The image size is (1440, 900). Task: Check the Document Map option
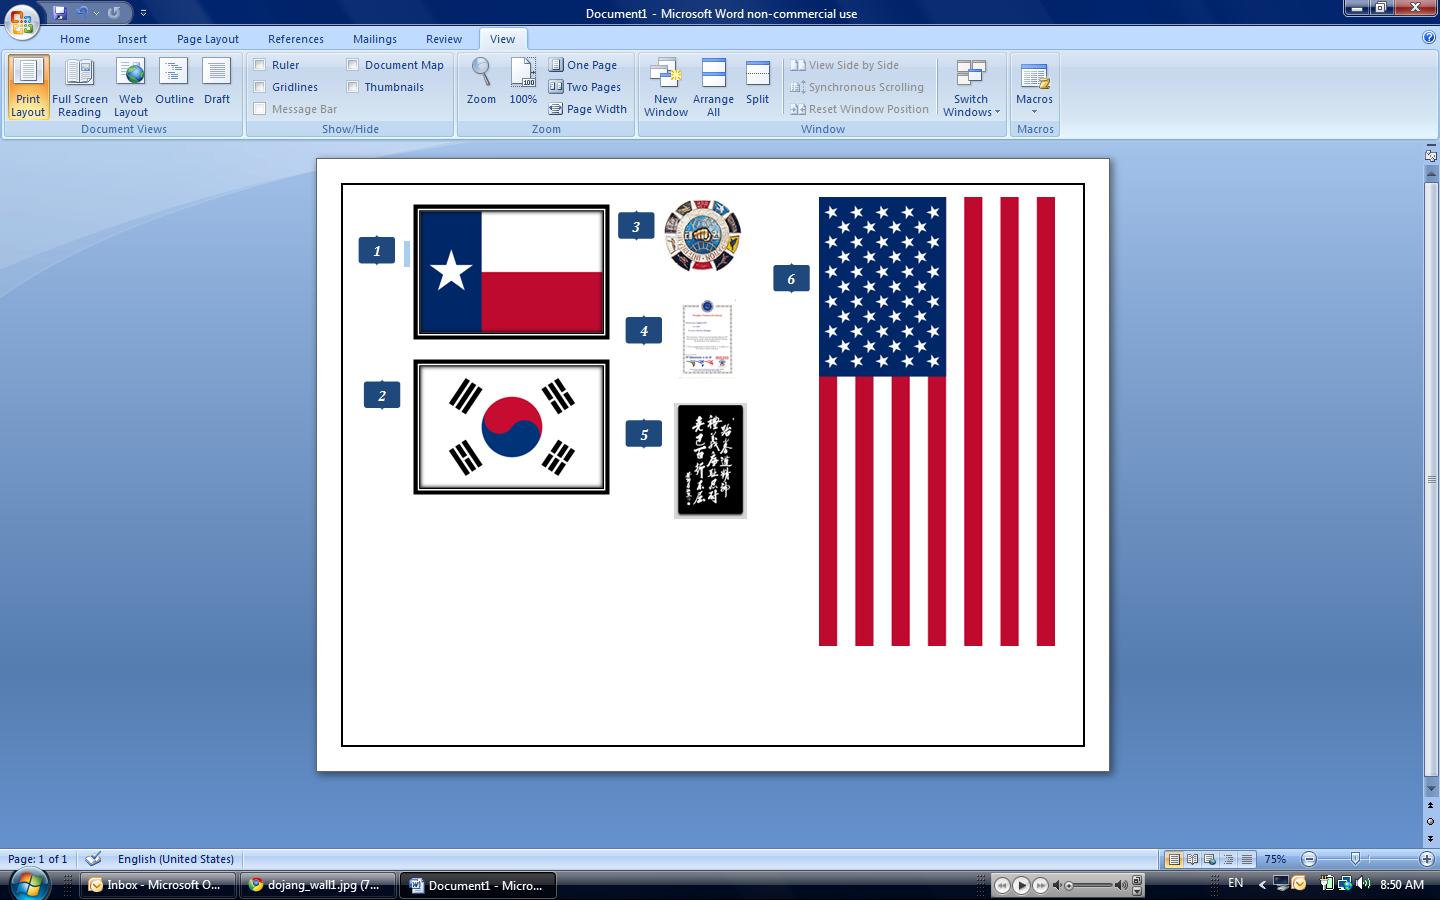pyautogui.click(x=353, y=65)
